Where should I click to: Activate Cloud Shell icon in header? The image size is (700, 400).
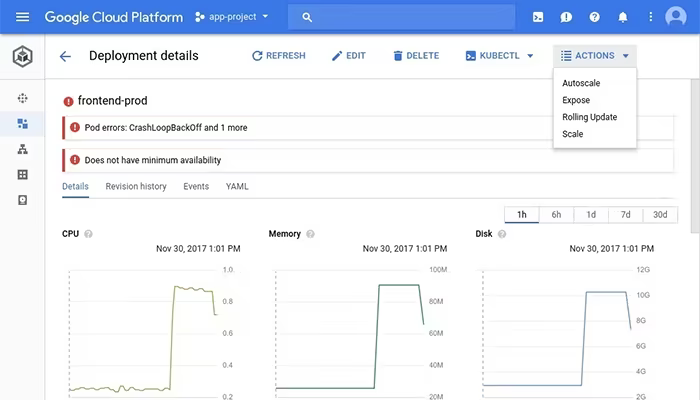tap(538, 17)
